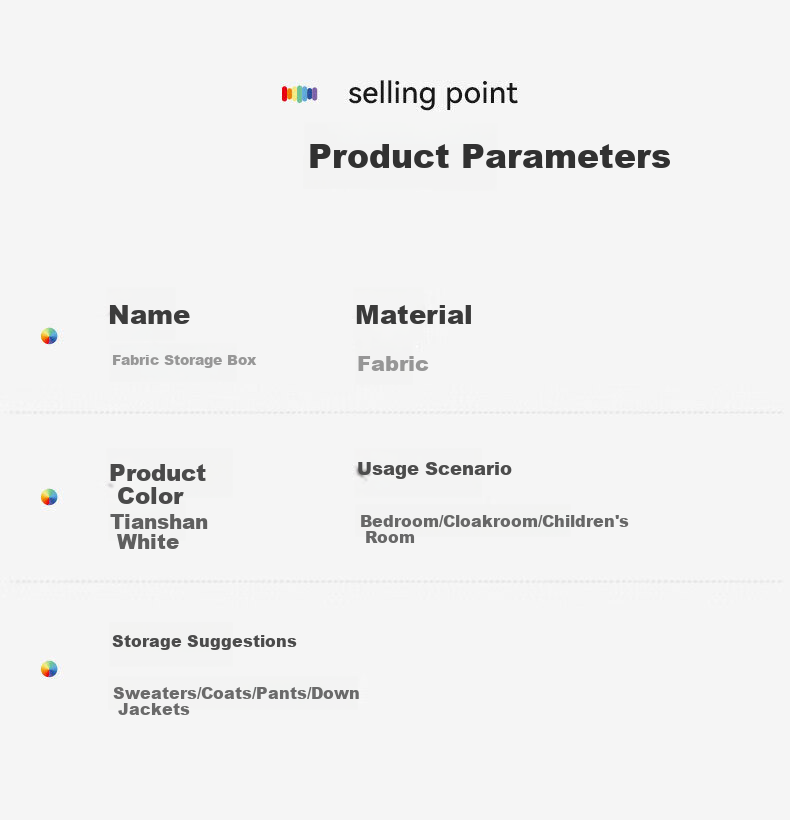The image size is (790, 820).
Task: Click the 'Fabric Storage Box' value
Action: coord(184,360)
